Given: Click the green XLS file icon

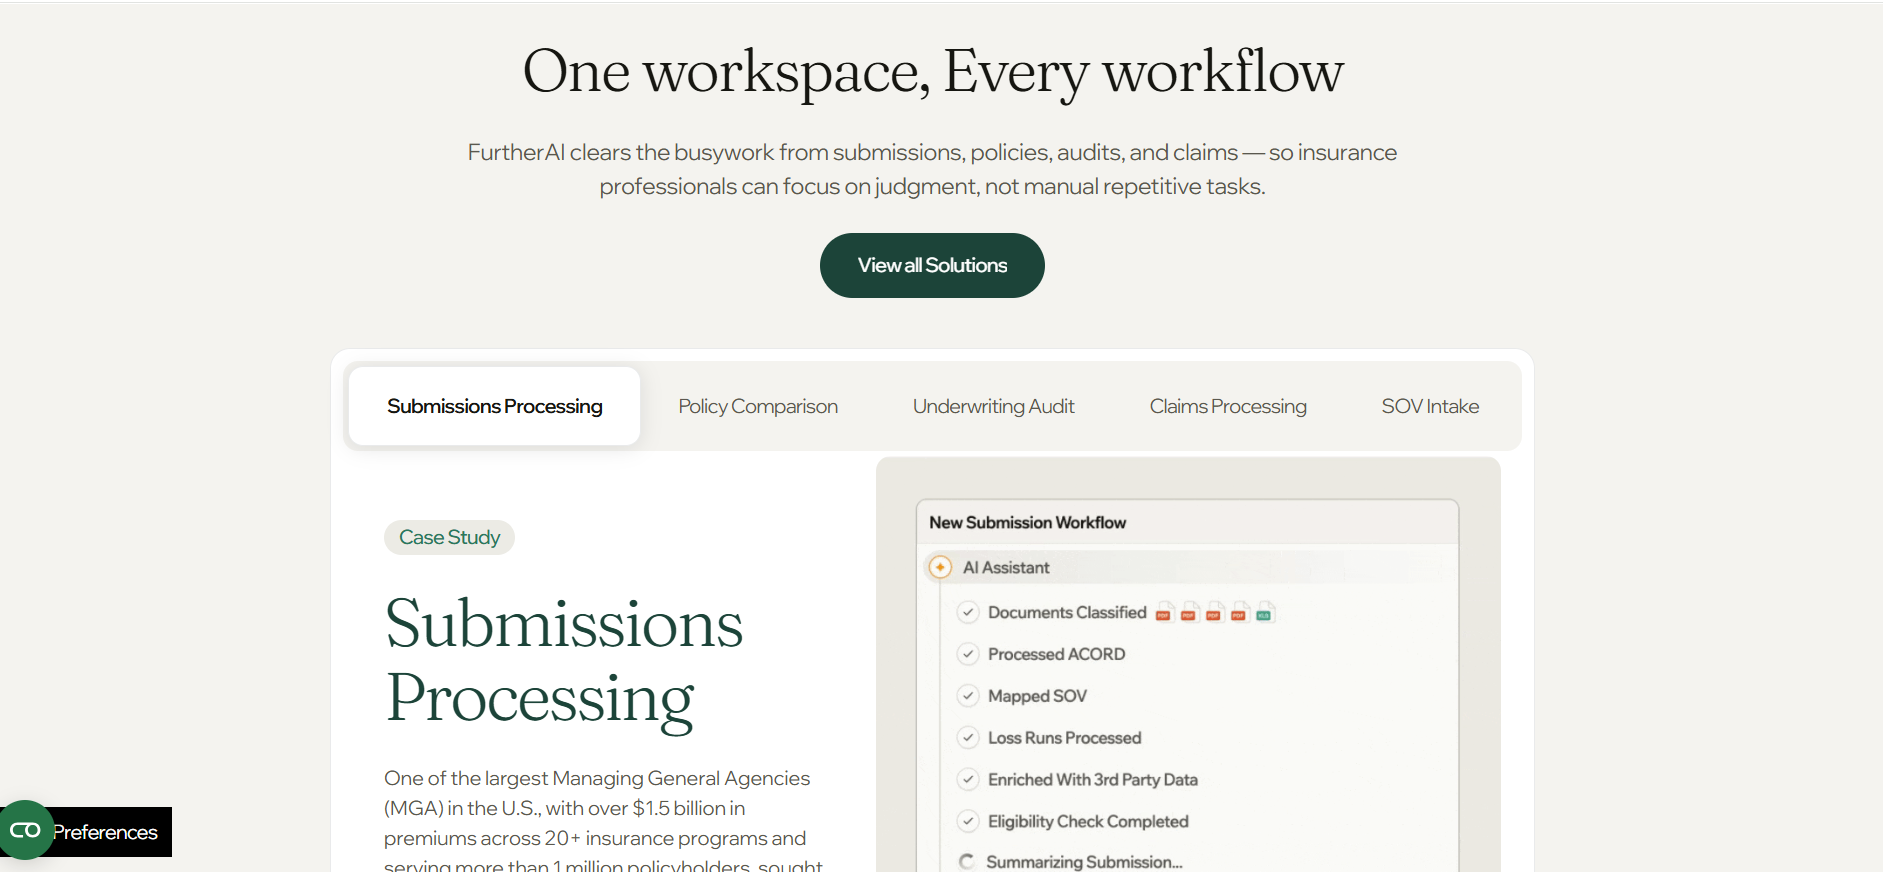Looking at the screenshot, I should [1264, 613].
